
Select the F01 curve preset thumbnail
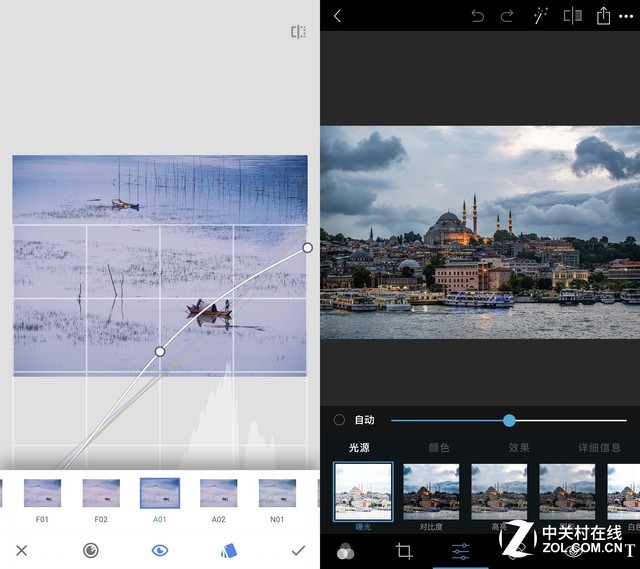(42, 493)
